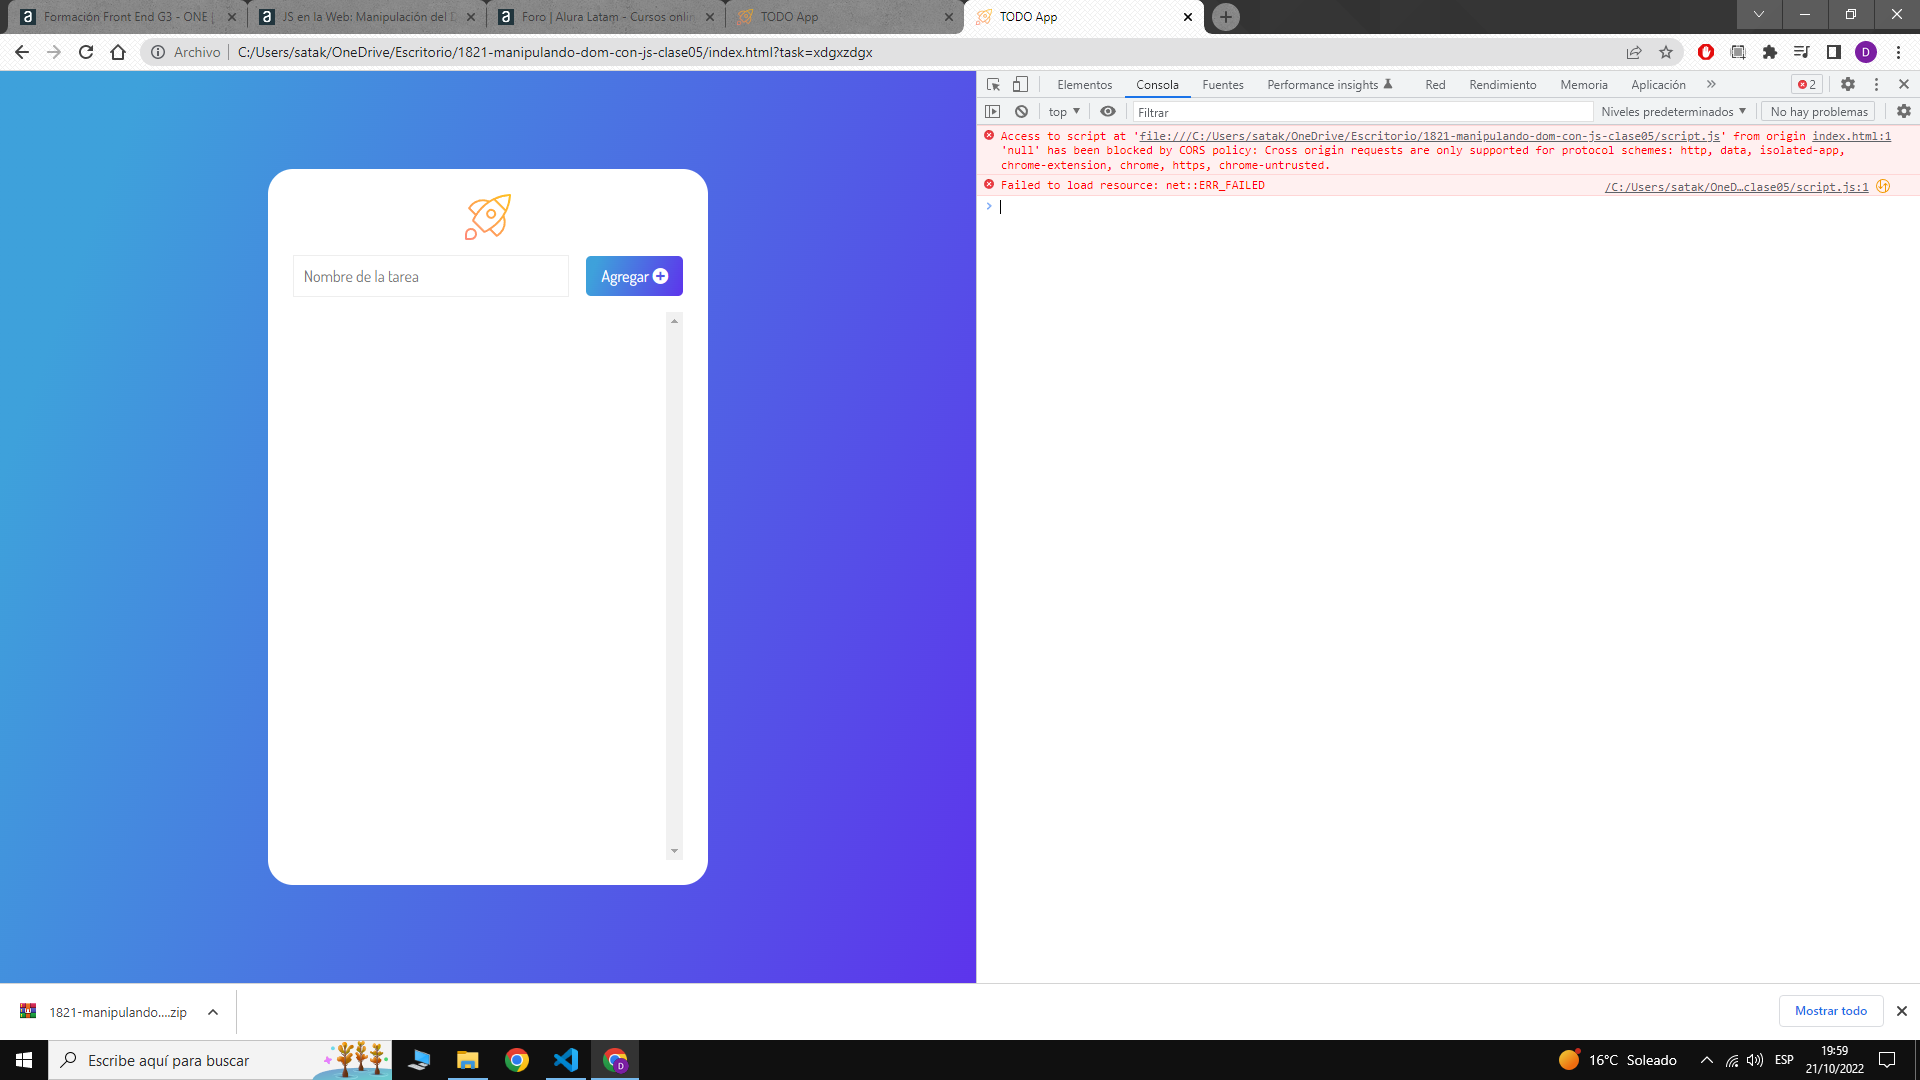This screenshot has height=1080, width=1920.
Task: Click Mostrar todo downloads button
Action: (1830, 1011)
